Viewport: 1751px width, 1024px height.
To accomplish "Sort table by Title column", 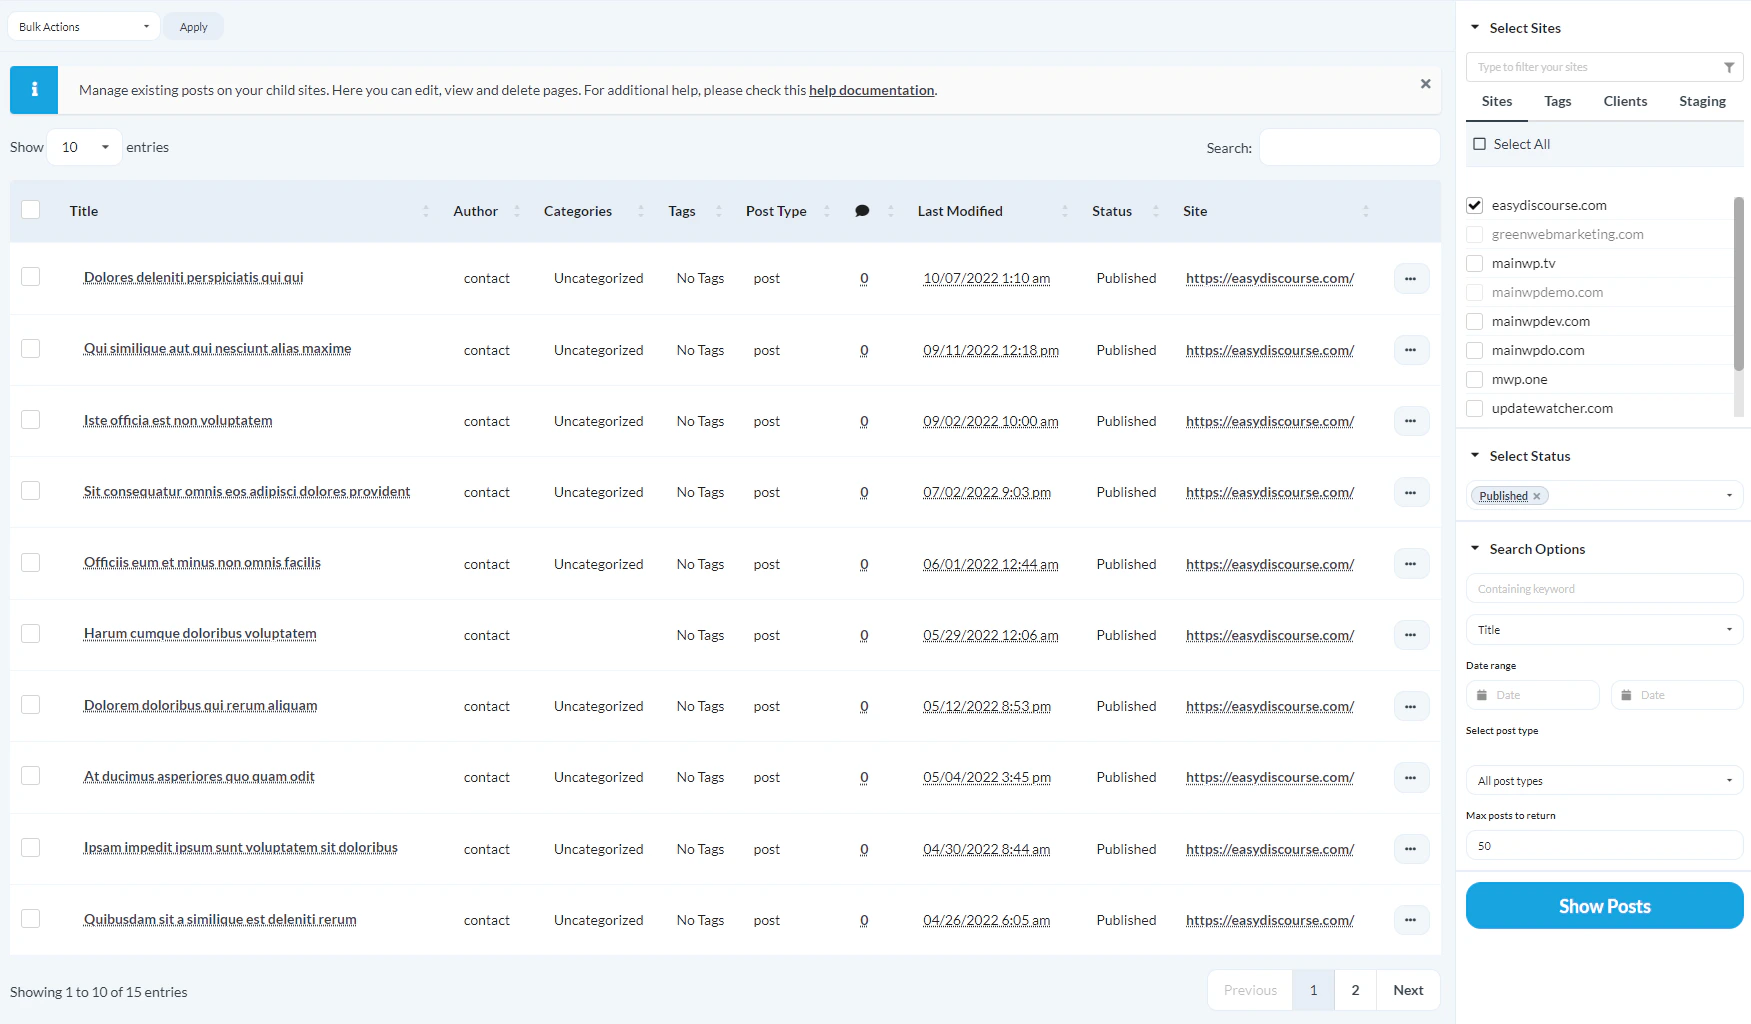I will click(84, 211).
